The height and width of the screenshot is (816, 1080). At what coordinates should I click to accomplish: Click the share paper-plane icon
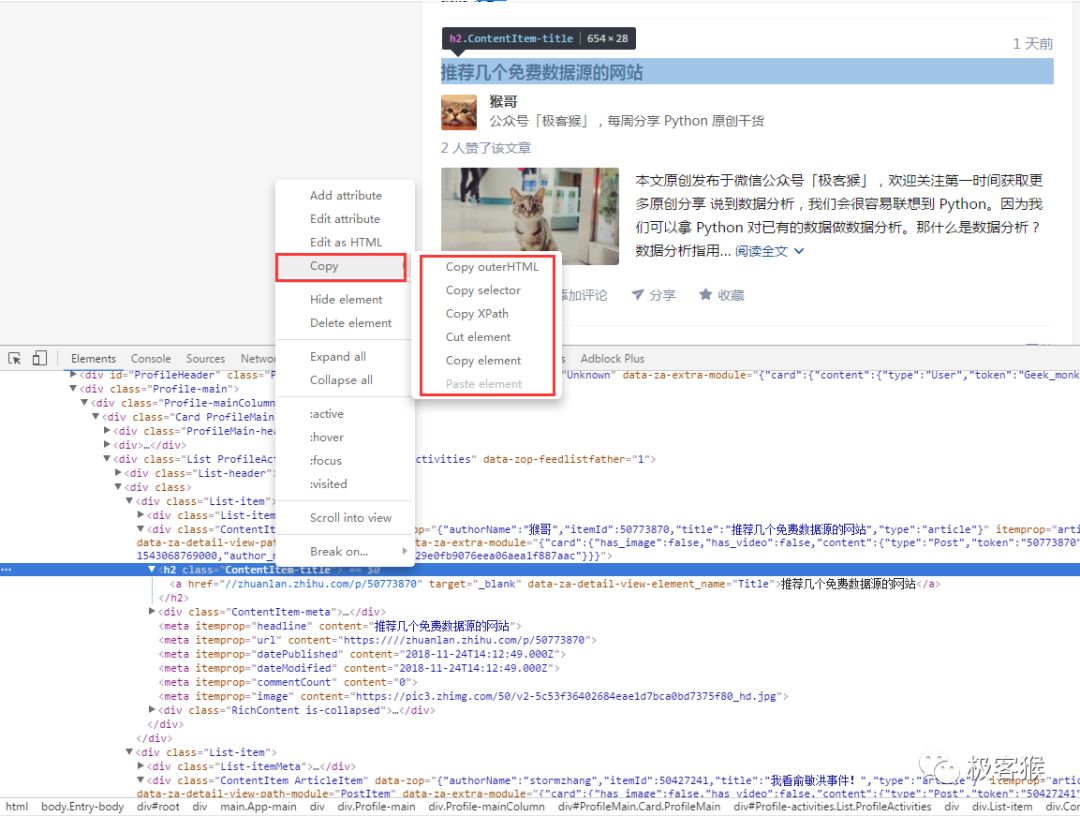(638, 295)
